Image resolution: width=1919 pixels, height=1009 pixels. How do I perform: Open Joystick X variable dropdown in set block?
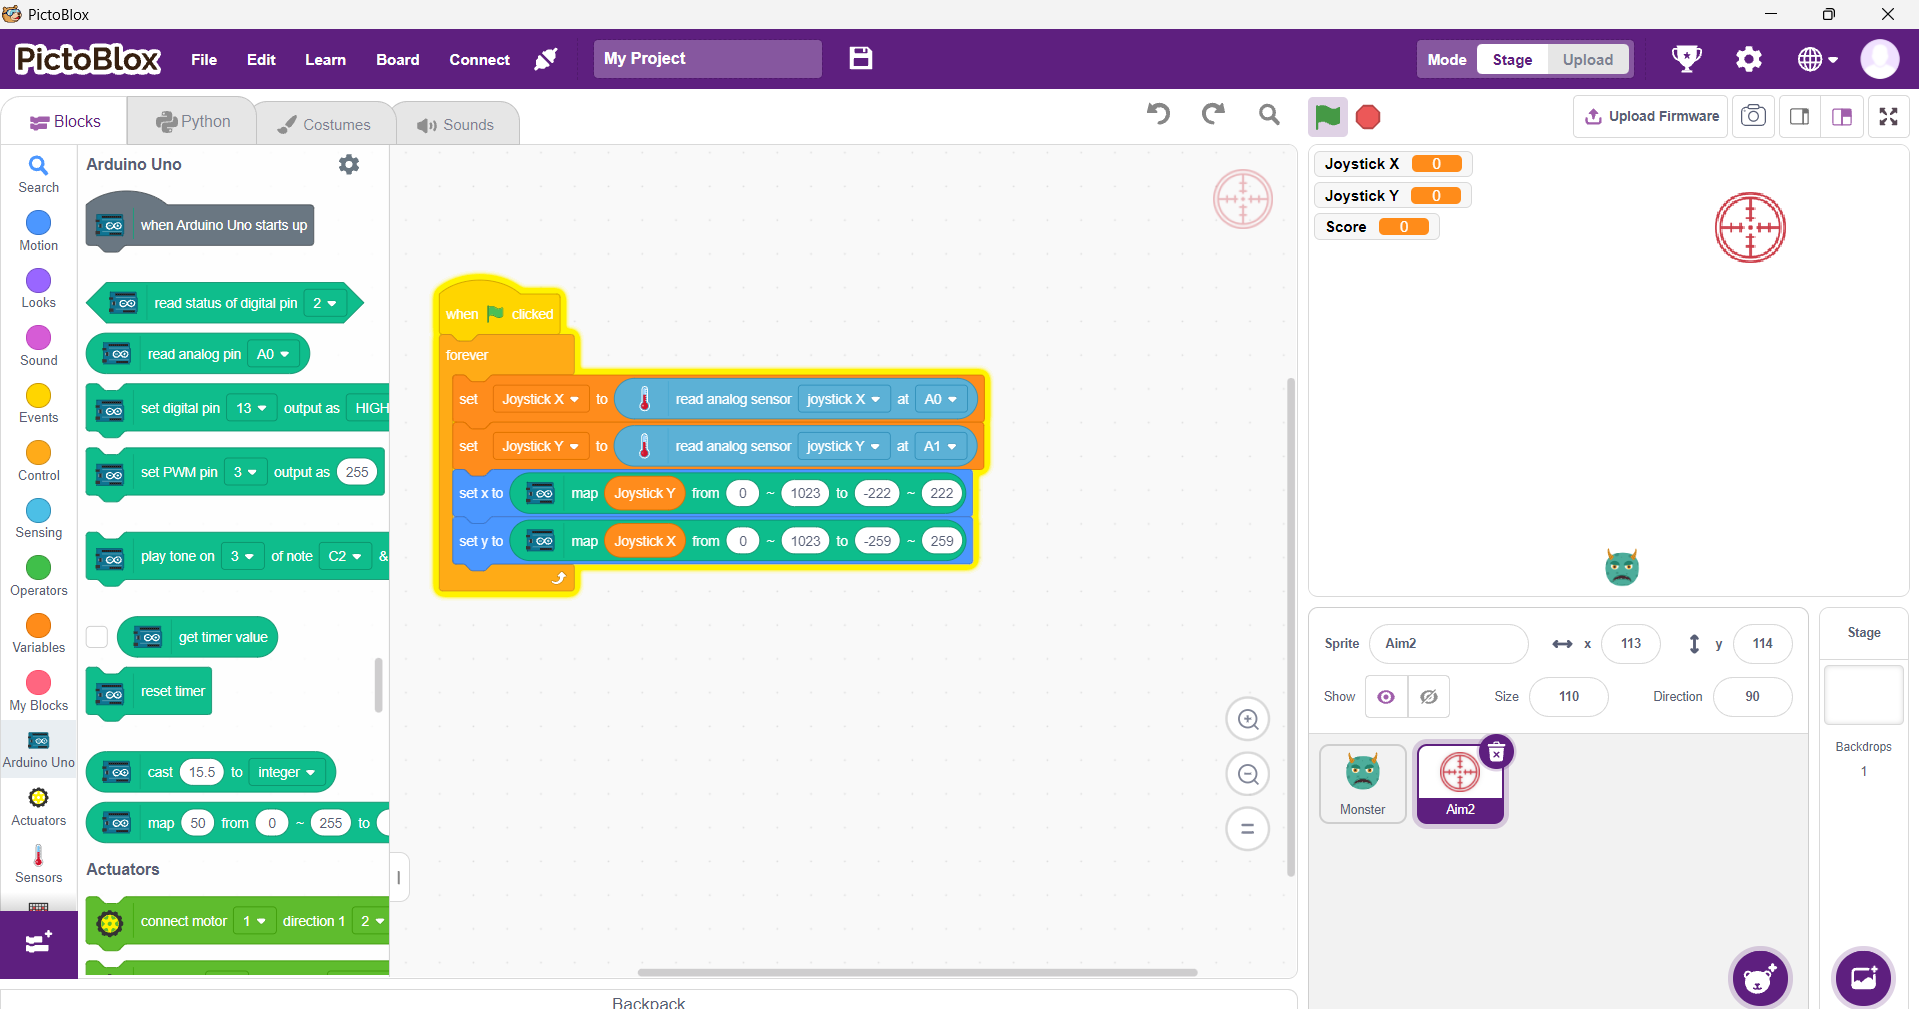coord(540,399)
